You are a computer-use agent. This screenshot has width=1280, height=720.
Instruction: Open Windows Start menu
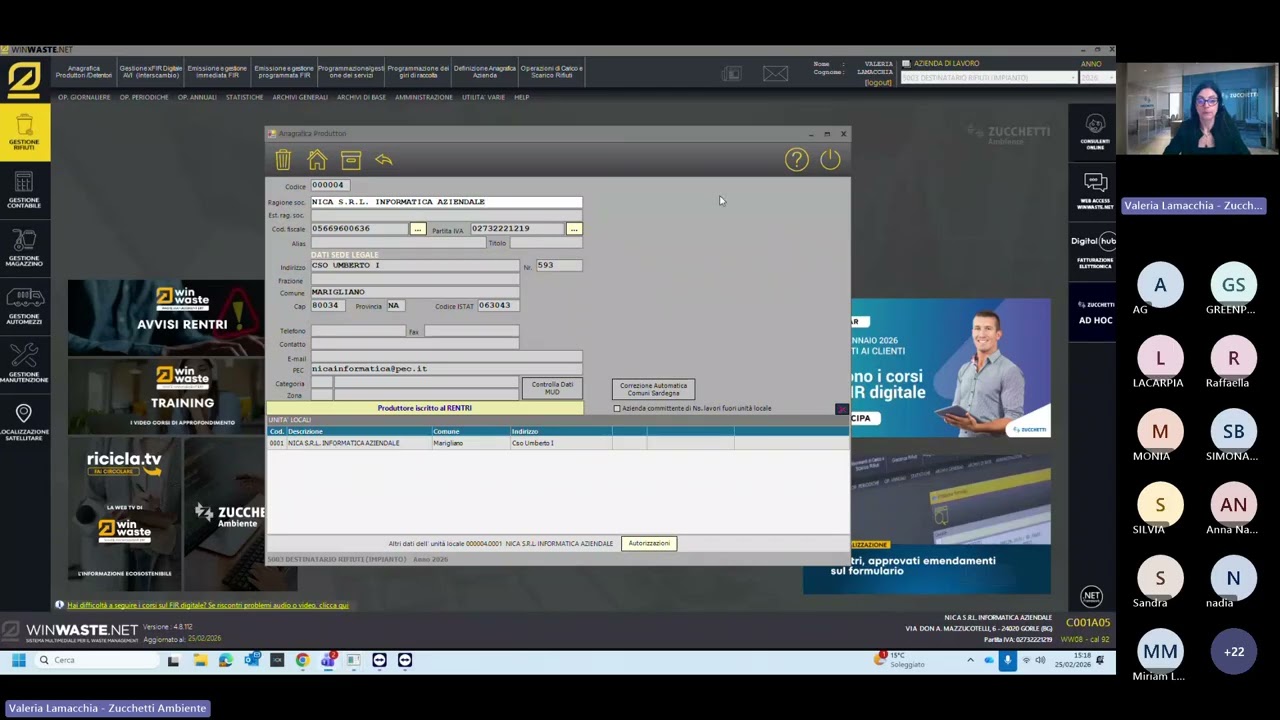[x=18, y=660]
